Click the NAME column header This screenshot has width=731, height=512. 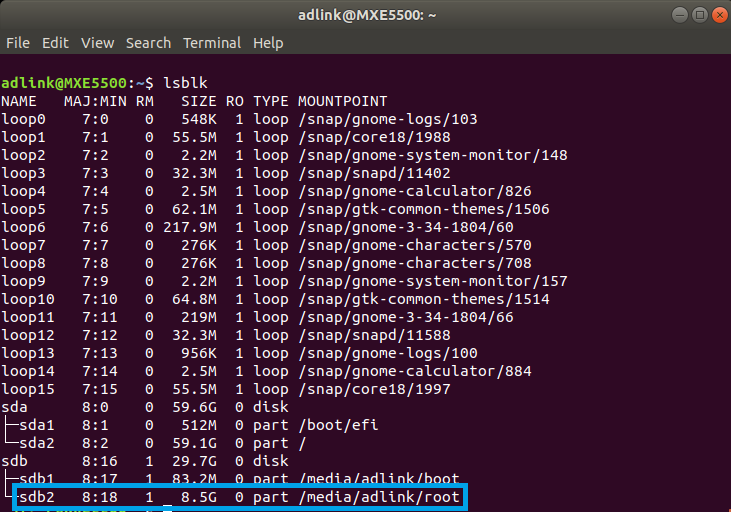[18, 101]
